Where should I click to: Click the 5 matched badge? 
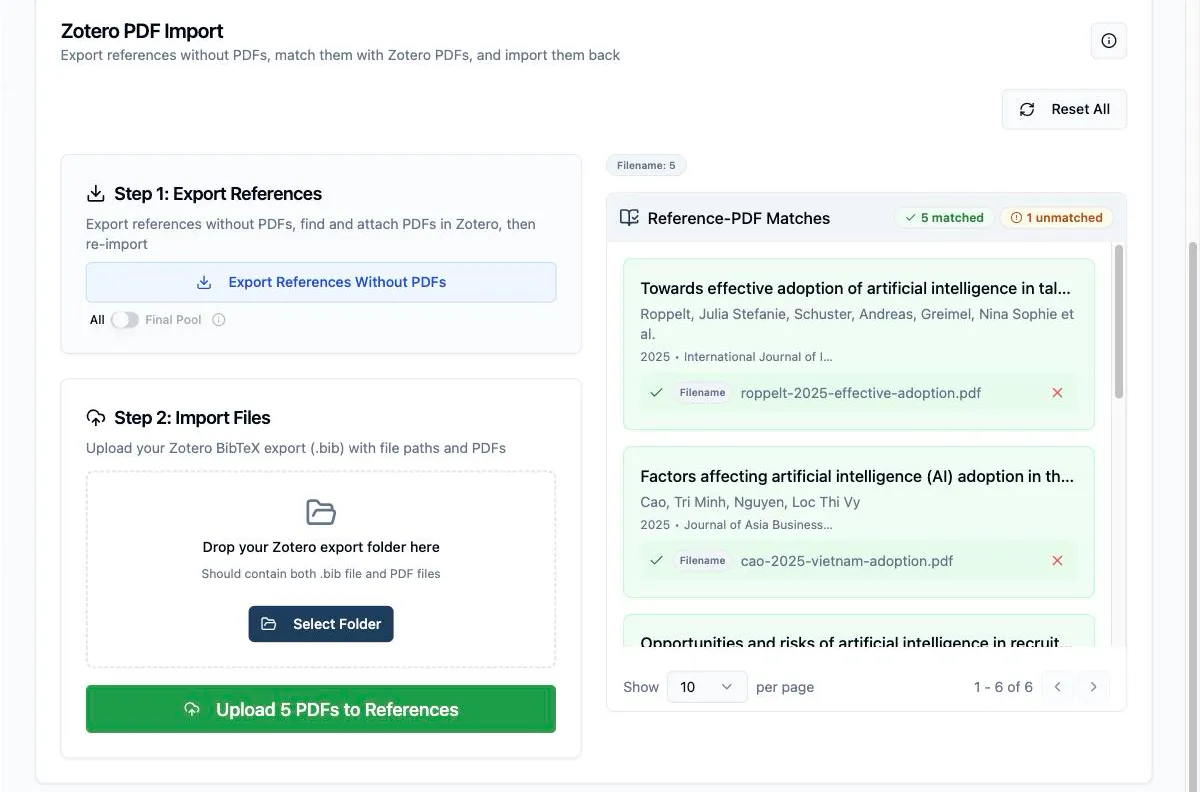click(945, 218)
